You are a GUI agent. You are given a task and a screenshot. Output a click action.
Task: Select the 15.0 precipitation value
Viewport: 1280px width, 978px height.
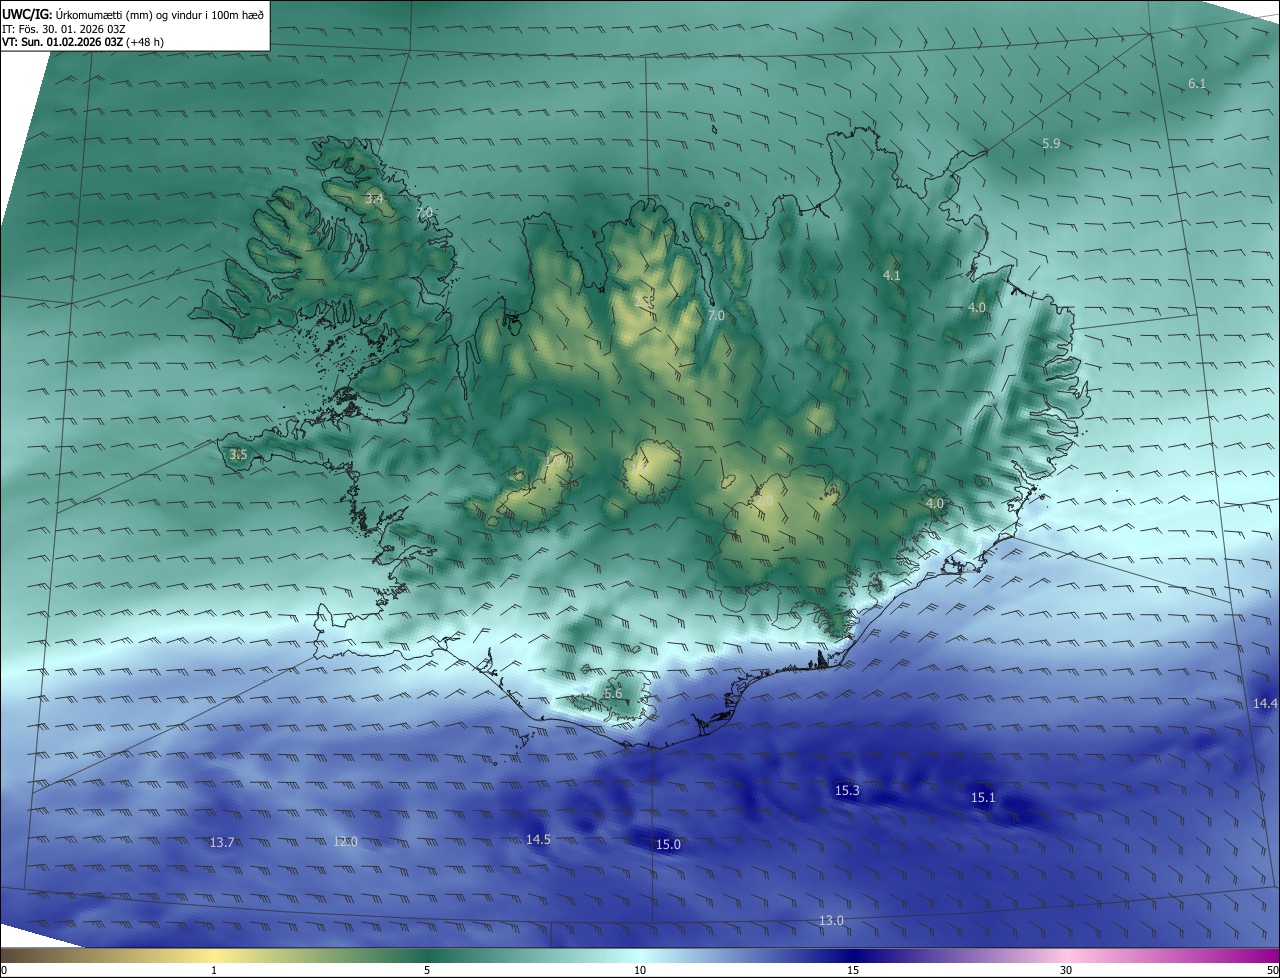tap(668, 845)
